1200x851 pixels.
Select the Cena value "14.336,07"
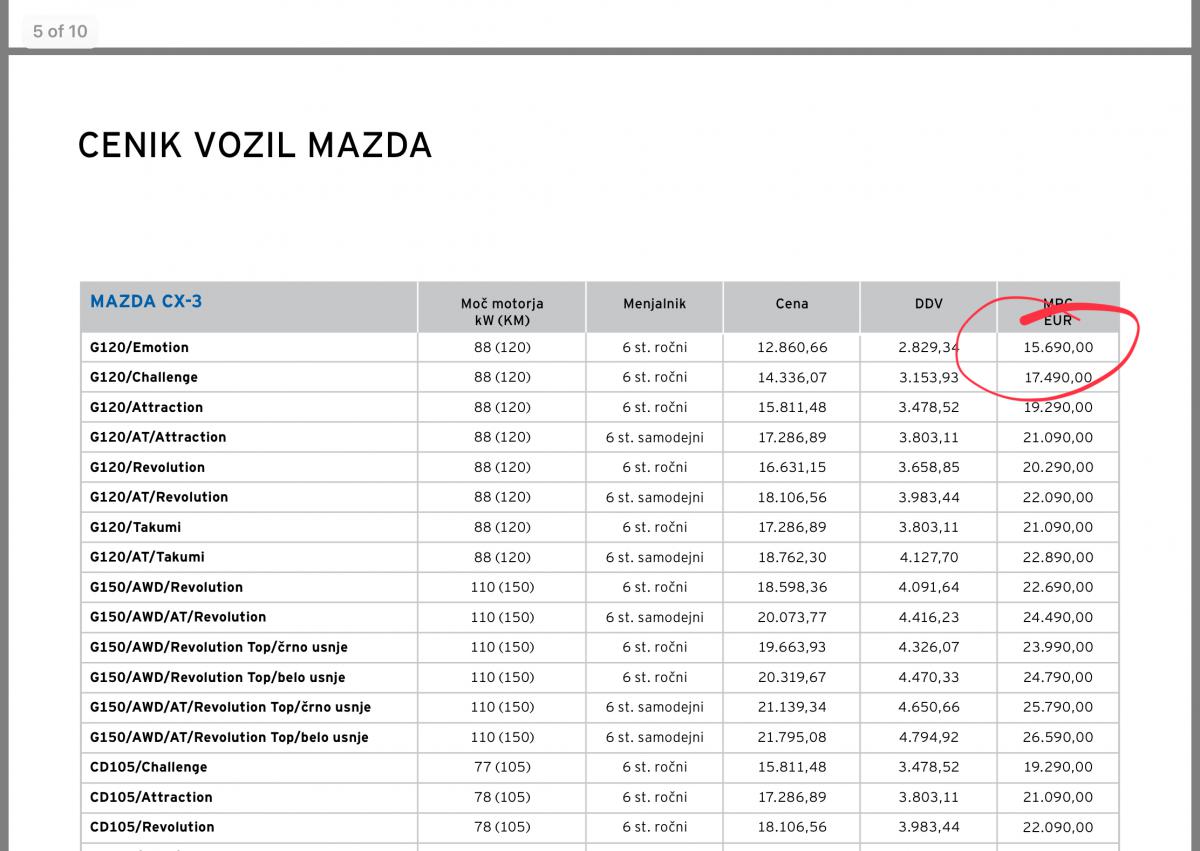(x=792, y=377)
